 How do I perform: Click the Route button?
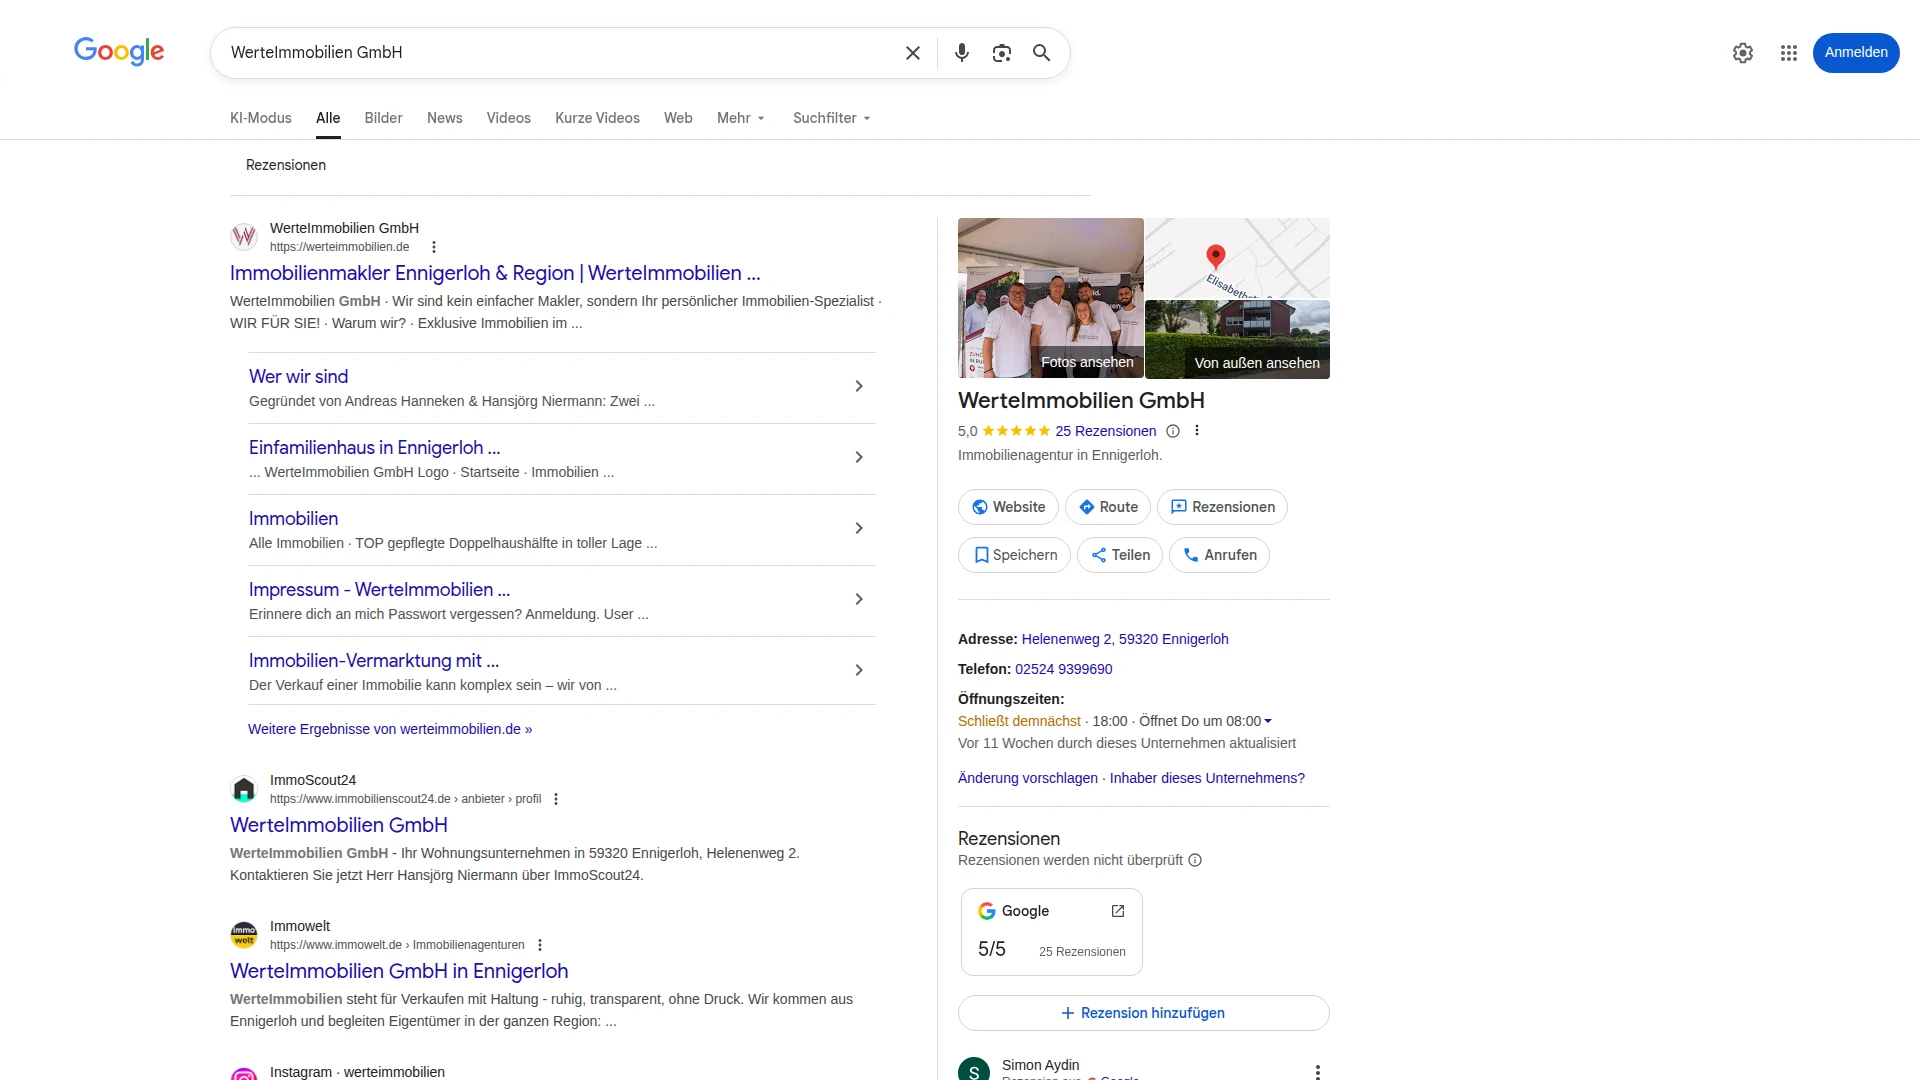point(1107,507)
